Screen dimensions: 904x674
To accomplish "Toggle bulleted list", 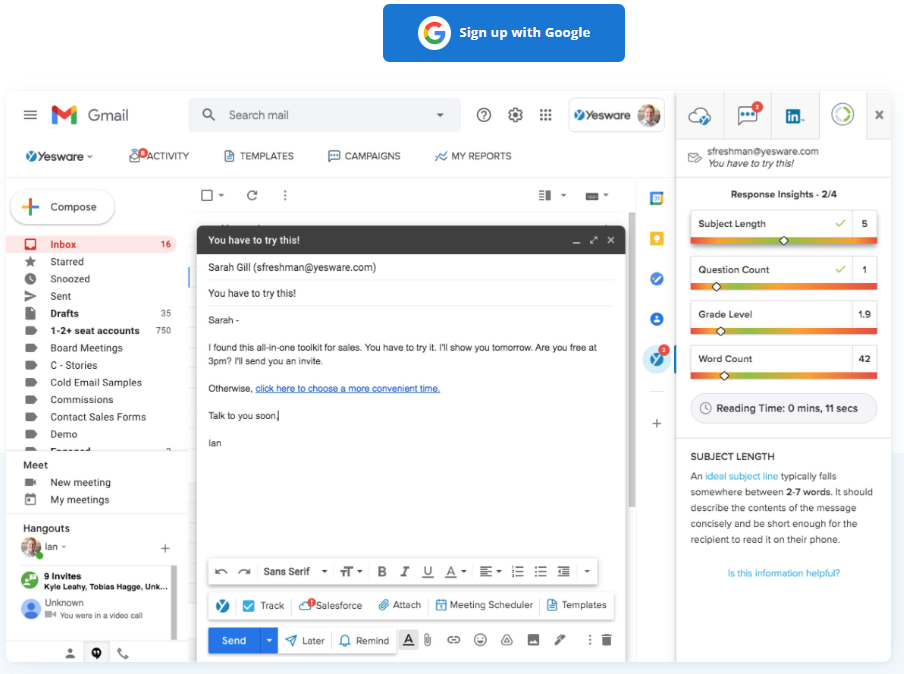I will click(540, 571).
